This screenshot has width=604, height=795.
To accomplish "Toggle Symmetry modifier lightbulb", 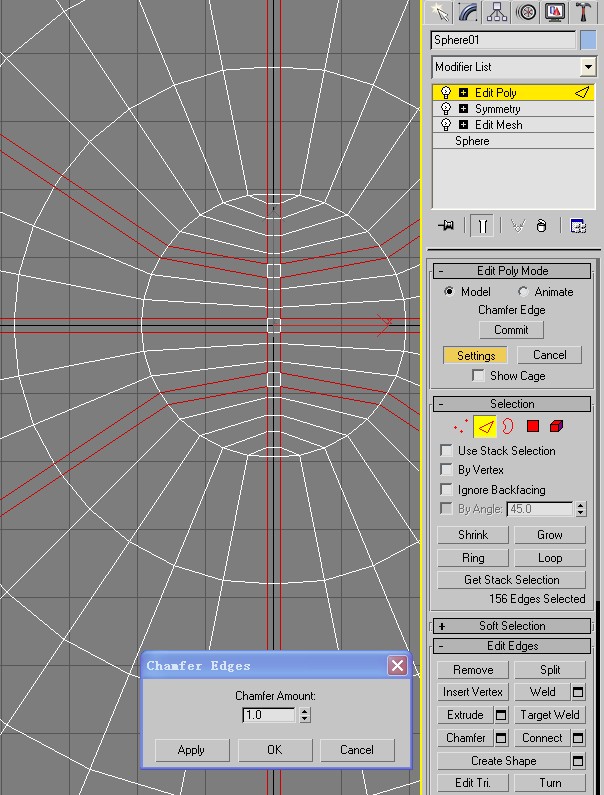I will click(446, 109).
